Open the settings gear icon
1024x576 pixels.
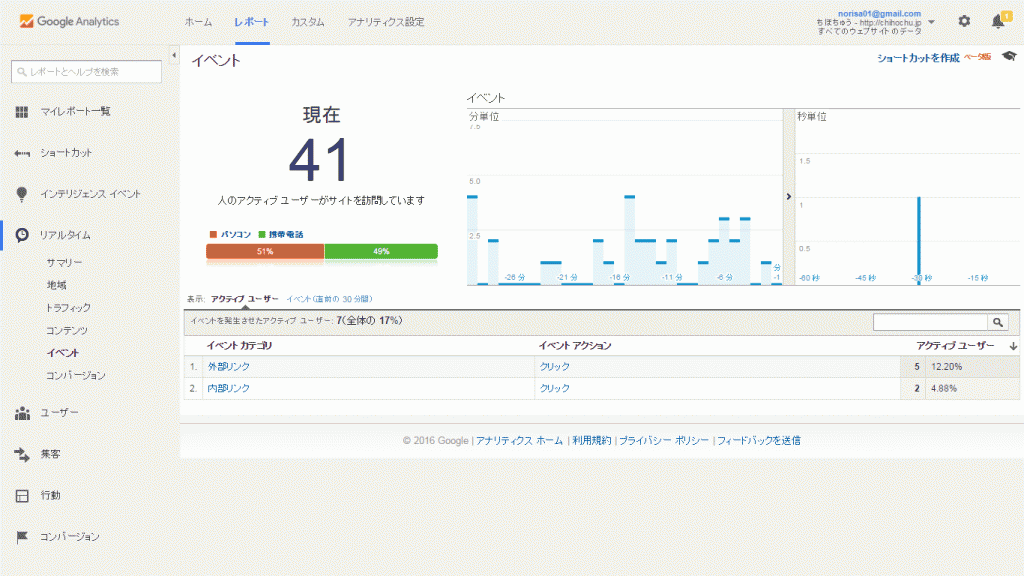[x=963, y=19]
